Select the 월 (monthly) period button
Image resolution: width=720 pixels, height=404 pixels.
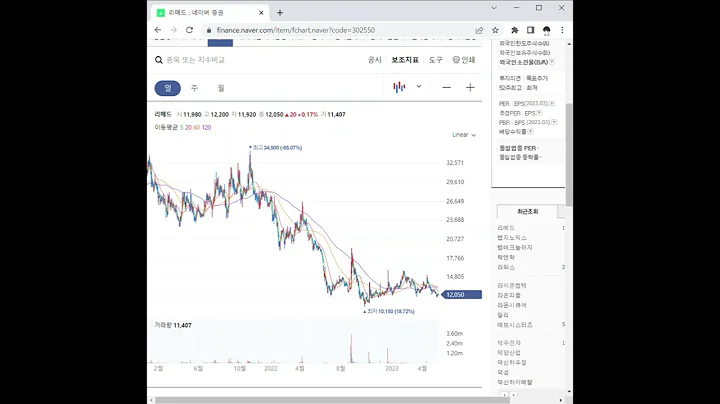pyautogui.click(x=221, y=88)
